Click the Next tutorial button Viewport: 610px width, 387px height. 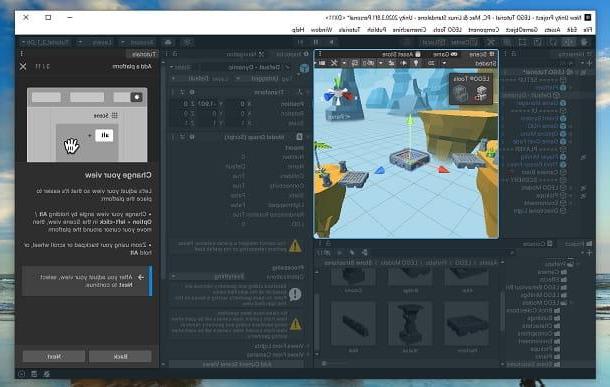pos(54,356)
